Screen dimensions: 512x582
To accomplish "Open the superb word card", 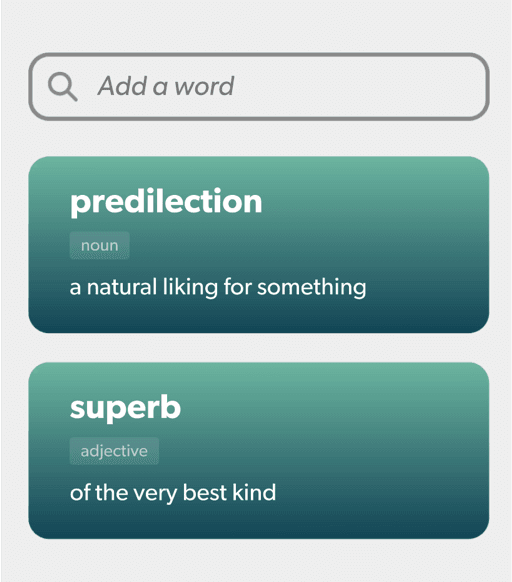I will point(259,451).
